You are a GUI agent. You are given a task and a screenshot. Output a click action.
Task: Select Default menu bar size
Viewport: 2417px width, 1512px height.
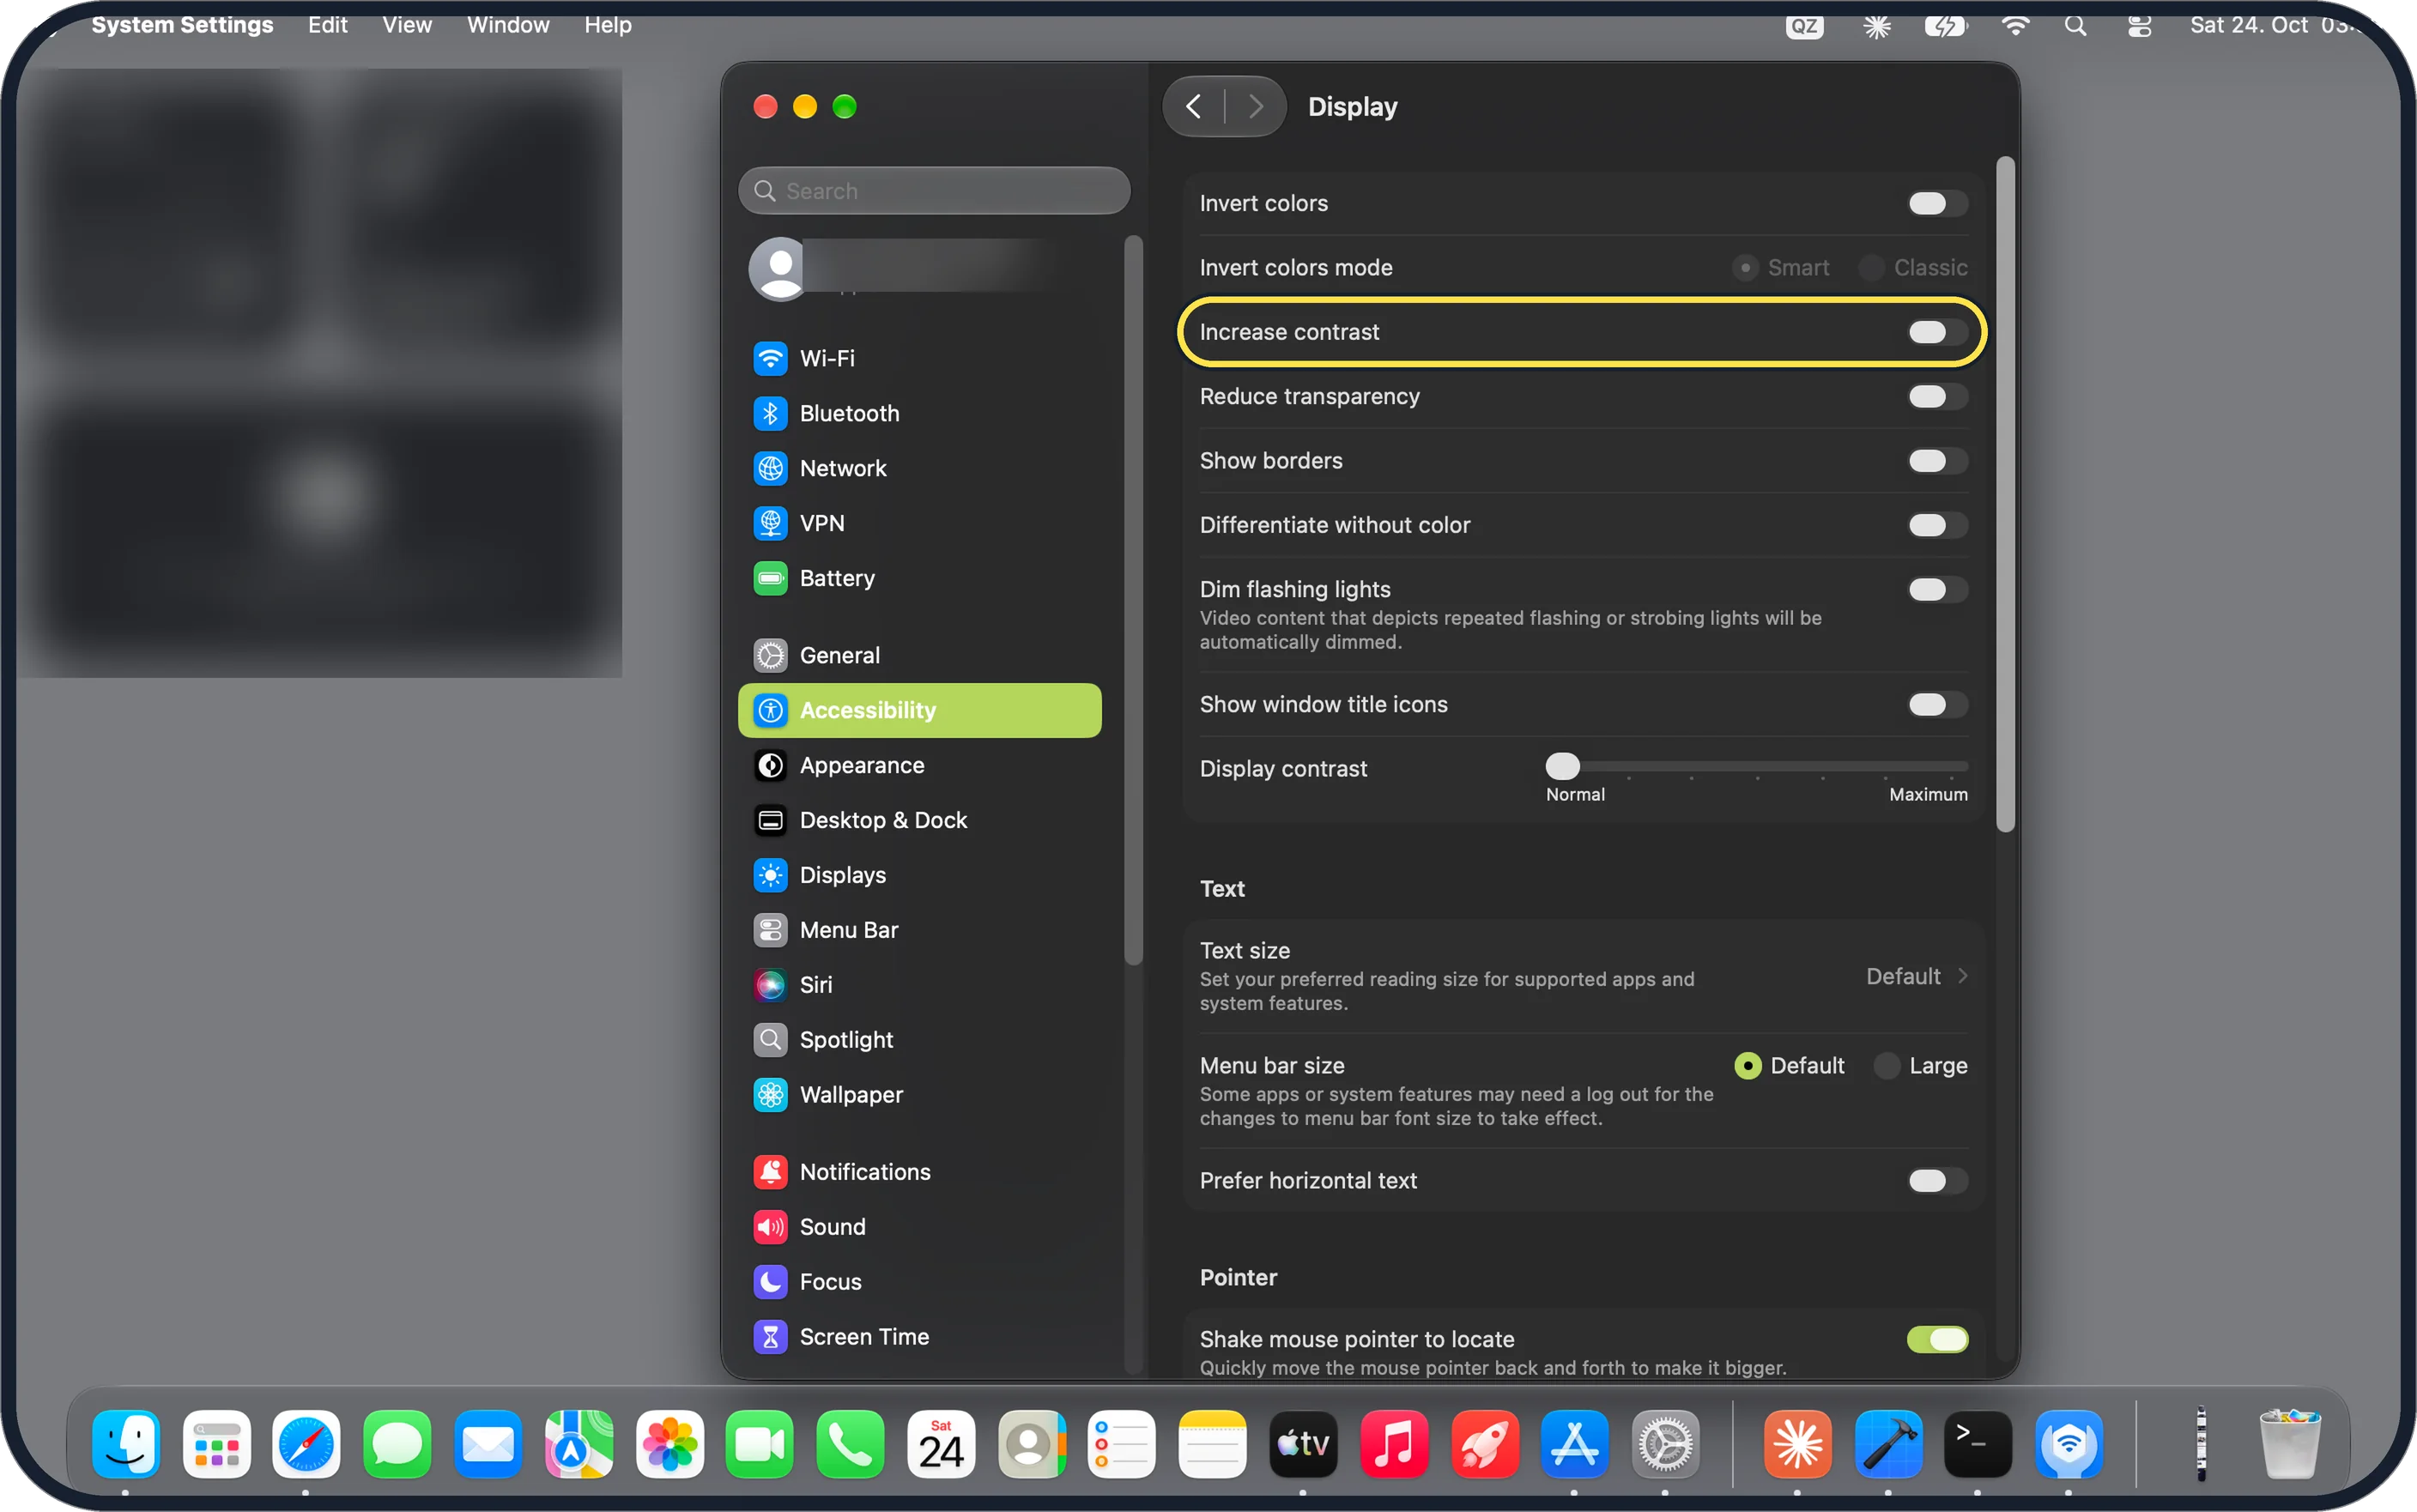tap(1748, 1066)
